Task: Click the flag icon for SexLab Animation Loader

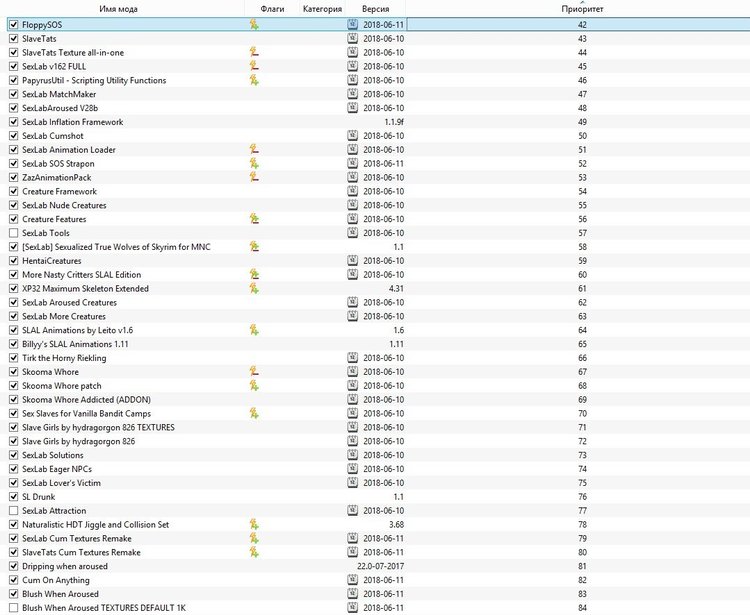Action: pyautogui.click(x=254, y=149)
